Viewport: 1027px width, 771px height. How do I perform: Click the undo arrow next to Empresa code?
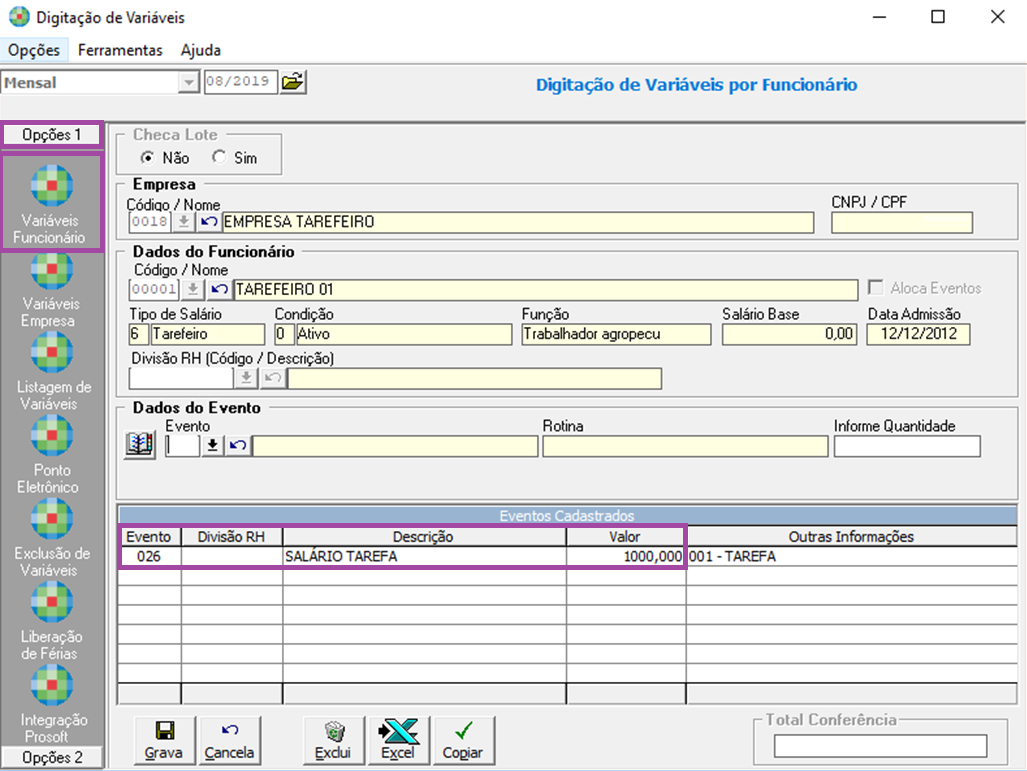click(209, 221)
